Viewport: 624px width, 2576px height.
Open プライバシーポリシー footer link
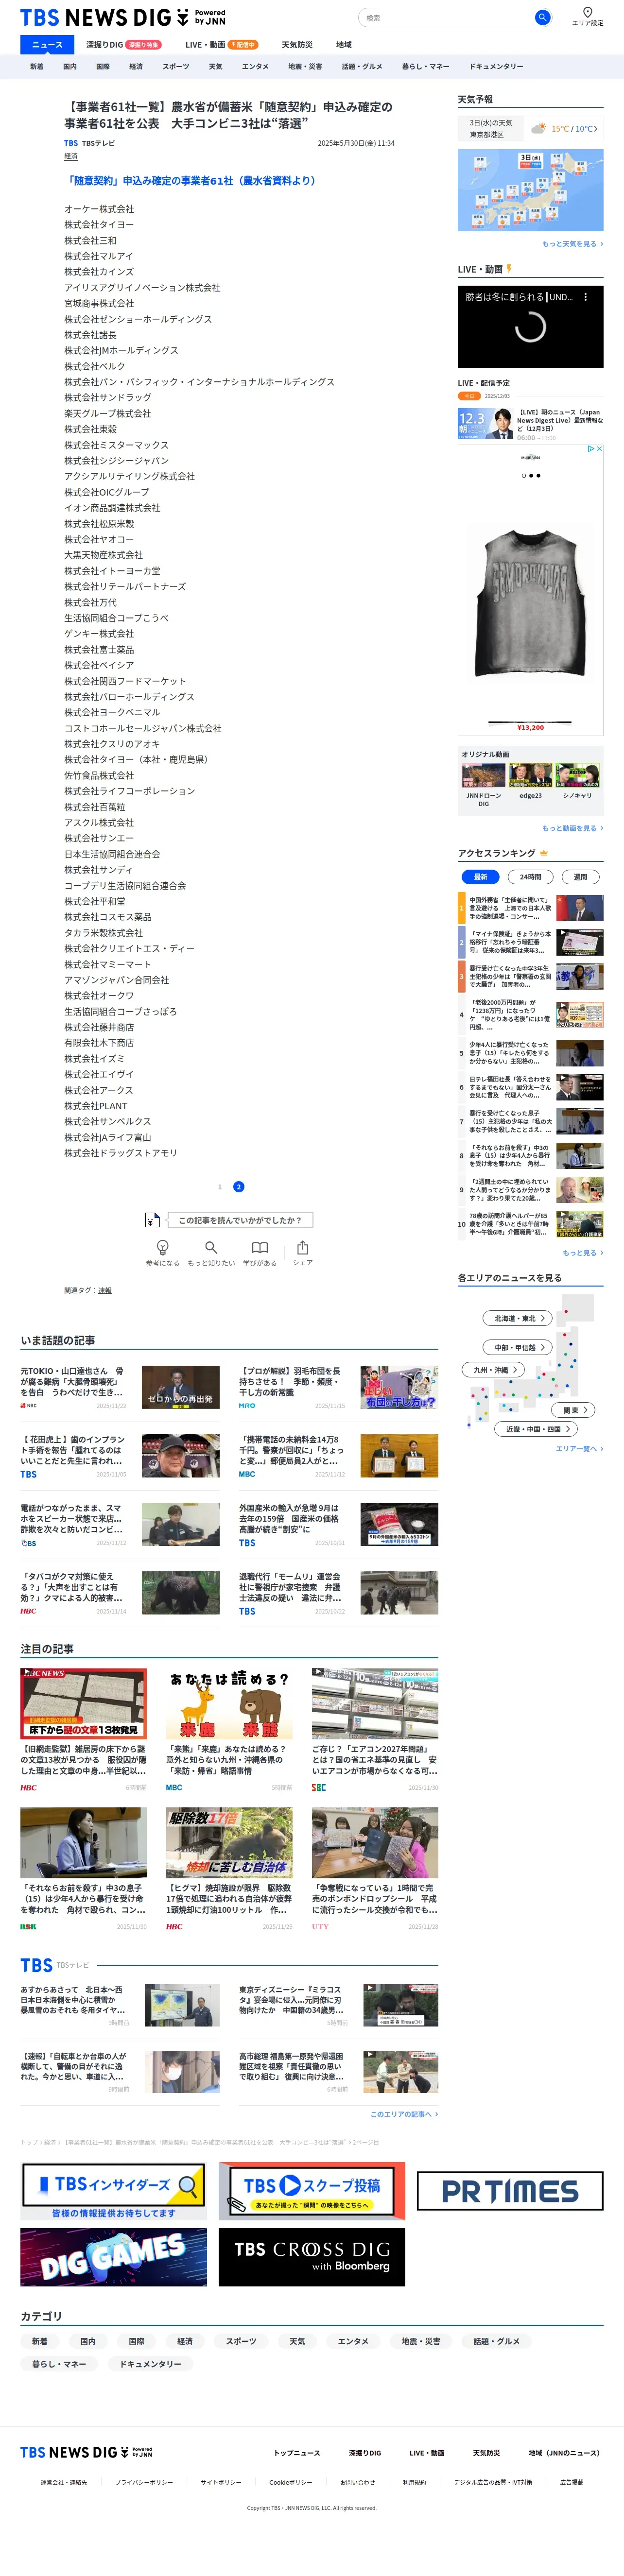tap(144, 2482)
